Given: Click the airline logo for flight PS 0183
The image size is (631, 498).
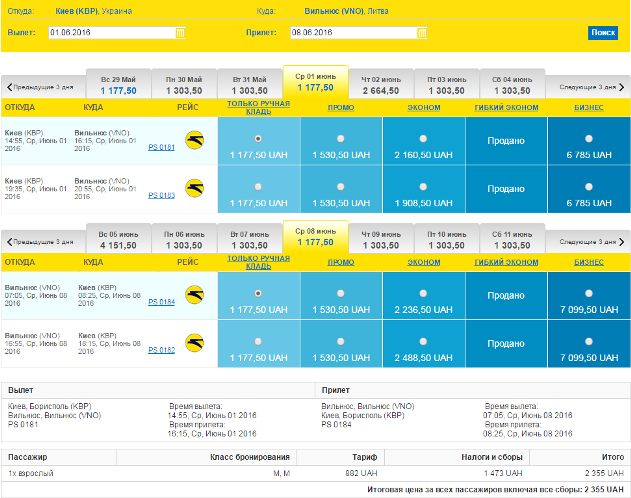Looking at the screenshot, I should click(194, 186).
